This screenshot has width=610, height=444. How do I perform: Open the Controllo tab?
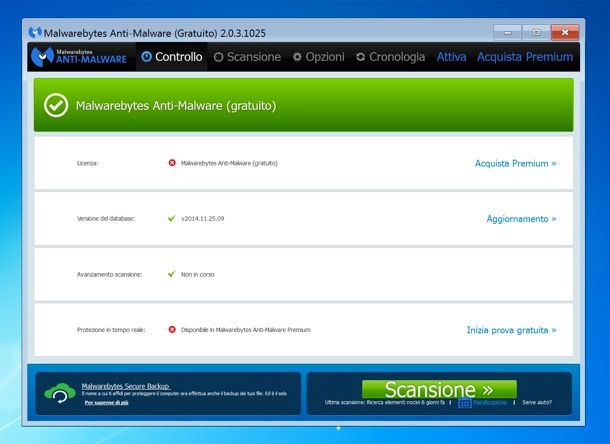click(x=172, y=57)
